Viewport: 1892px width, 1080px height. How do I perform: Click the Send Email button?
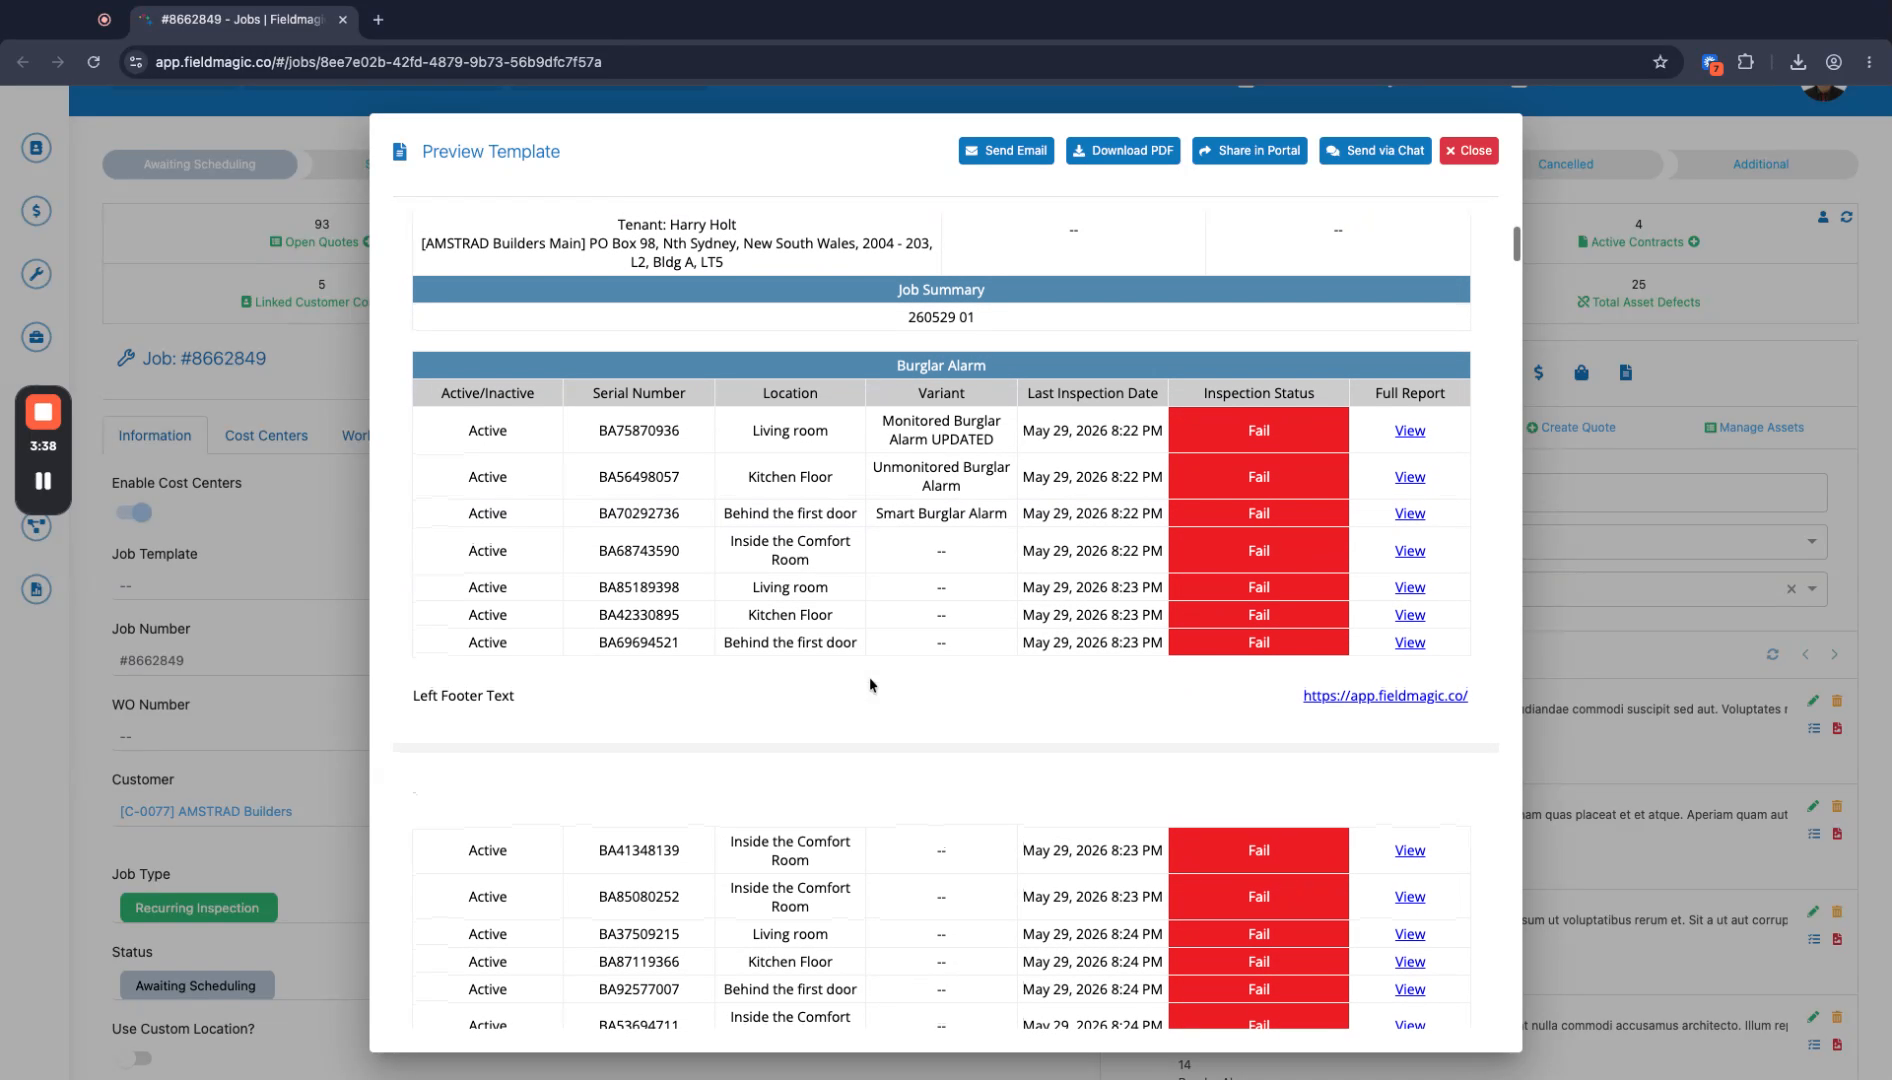pyautogui.click(x=1006, y=151)
